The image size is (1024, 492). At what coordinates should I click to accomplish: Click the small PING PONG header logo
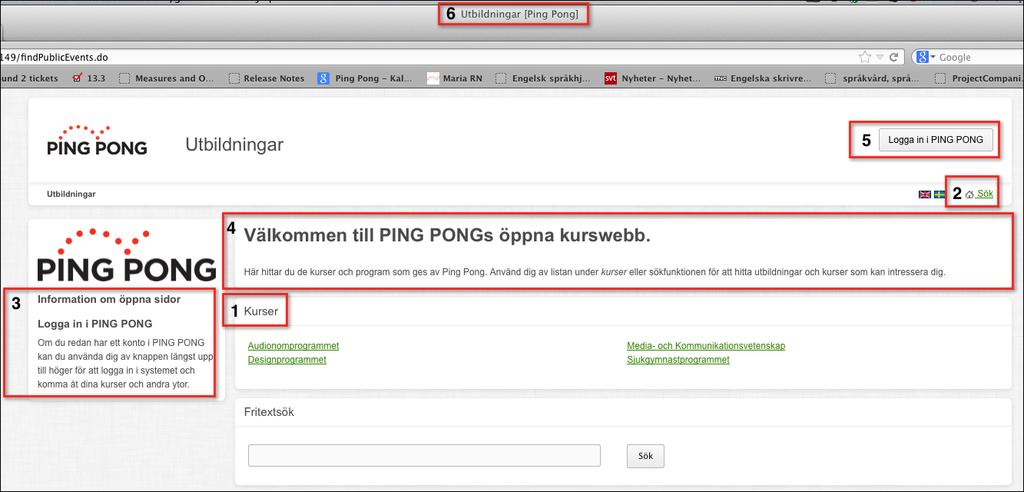pyautogui.click(x=97, y=139)
